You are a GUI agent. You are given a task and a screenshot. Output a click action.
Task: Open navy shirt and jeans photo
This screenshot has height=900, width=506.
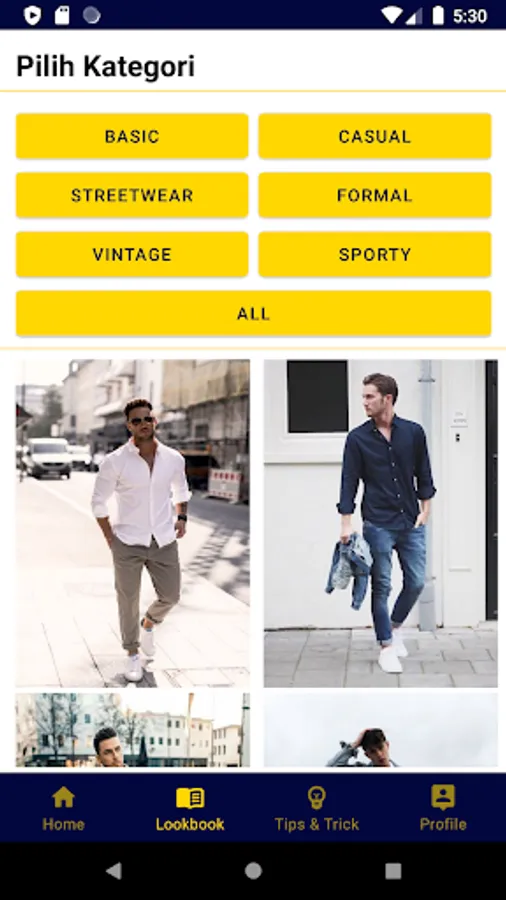tap(380, 523)
